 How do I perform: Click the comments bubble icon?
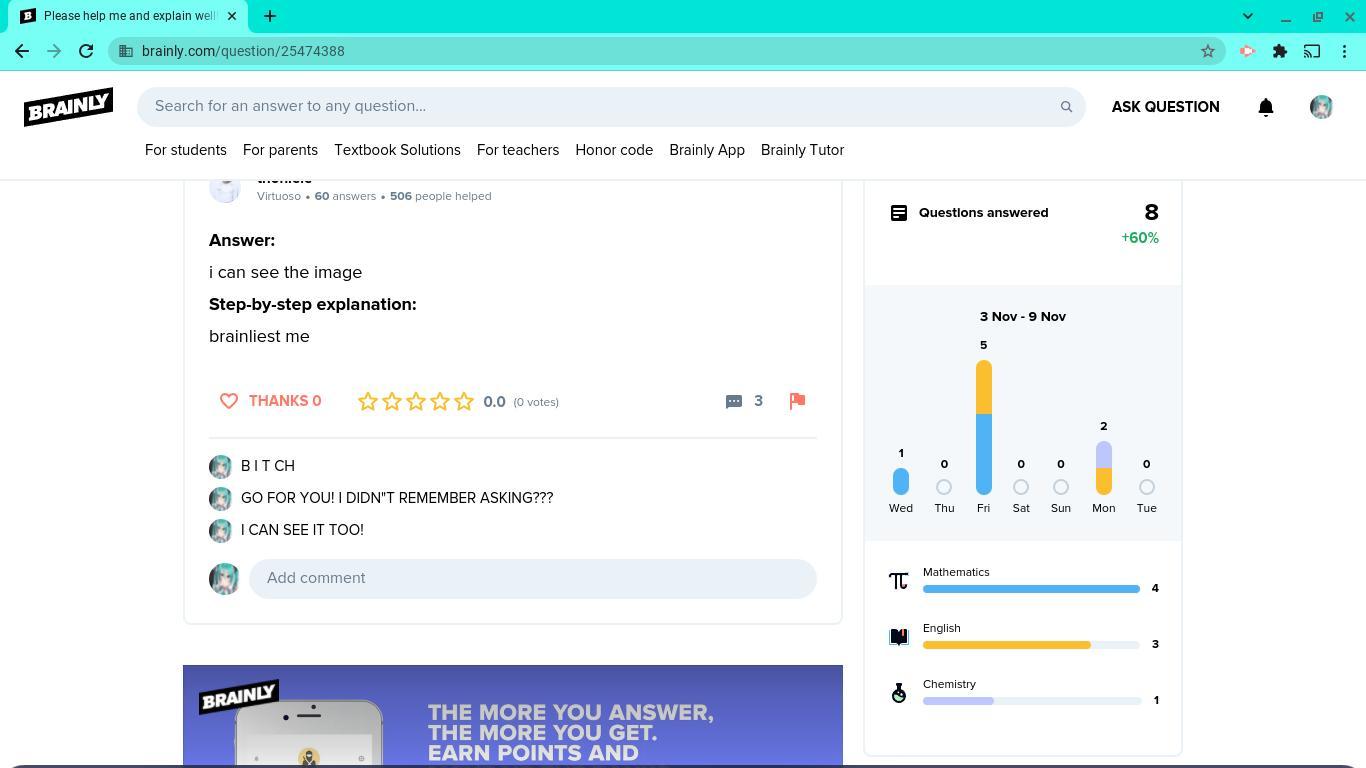[x=734, y=401]
